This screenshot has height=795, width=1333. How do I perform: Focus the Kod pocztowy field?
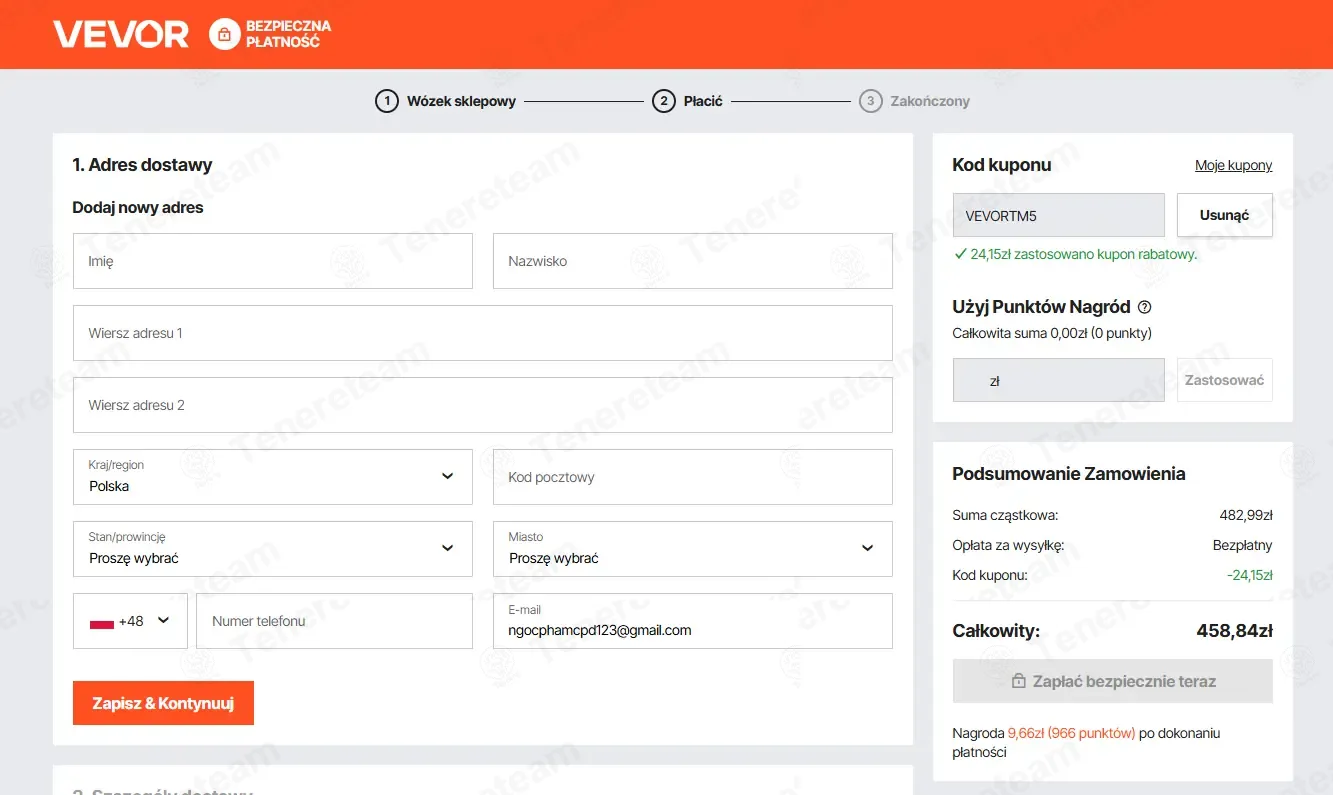693,477
